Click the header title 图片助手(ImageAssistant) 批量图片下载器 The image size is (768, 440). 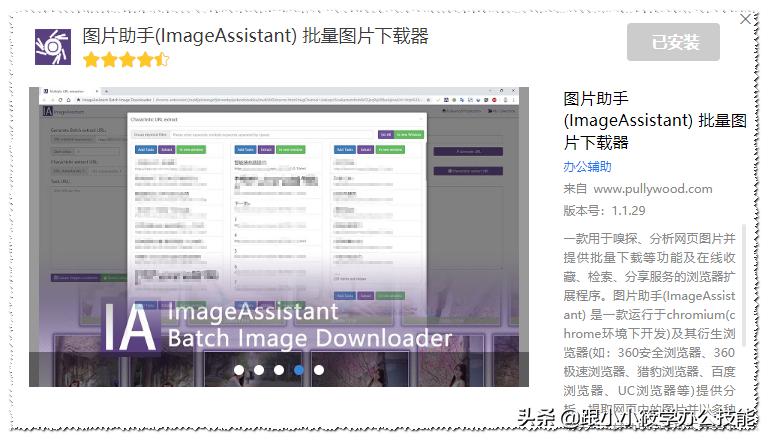point(255,36)
